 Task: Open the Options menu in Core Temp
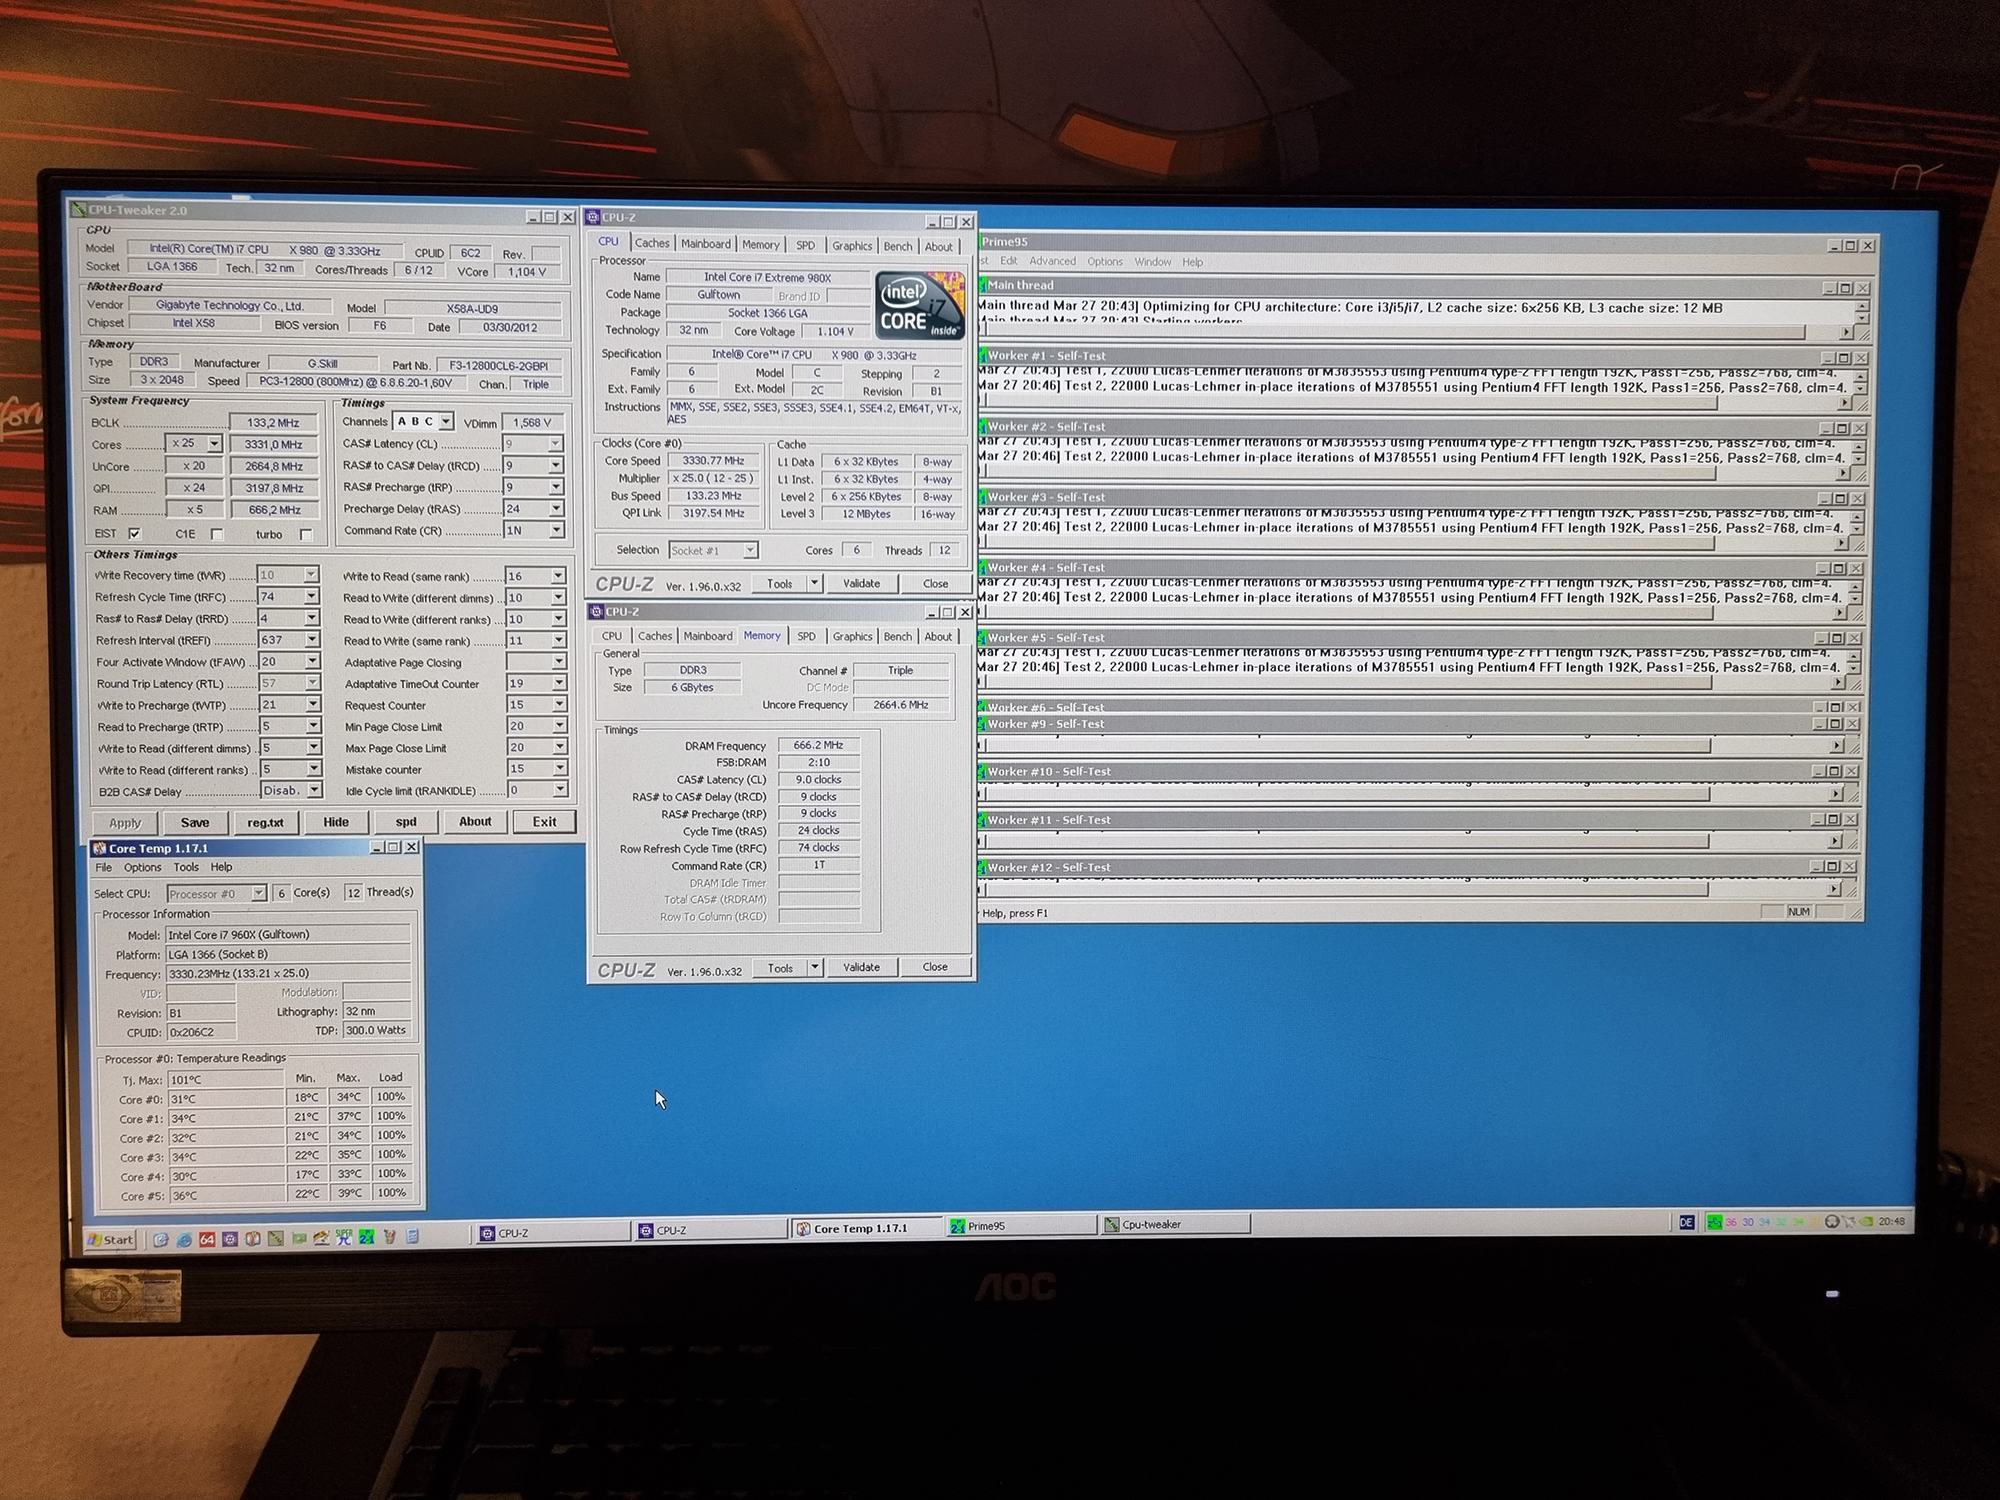[142, 868]
